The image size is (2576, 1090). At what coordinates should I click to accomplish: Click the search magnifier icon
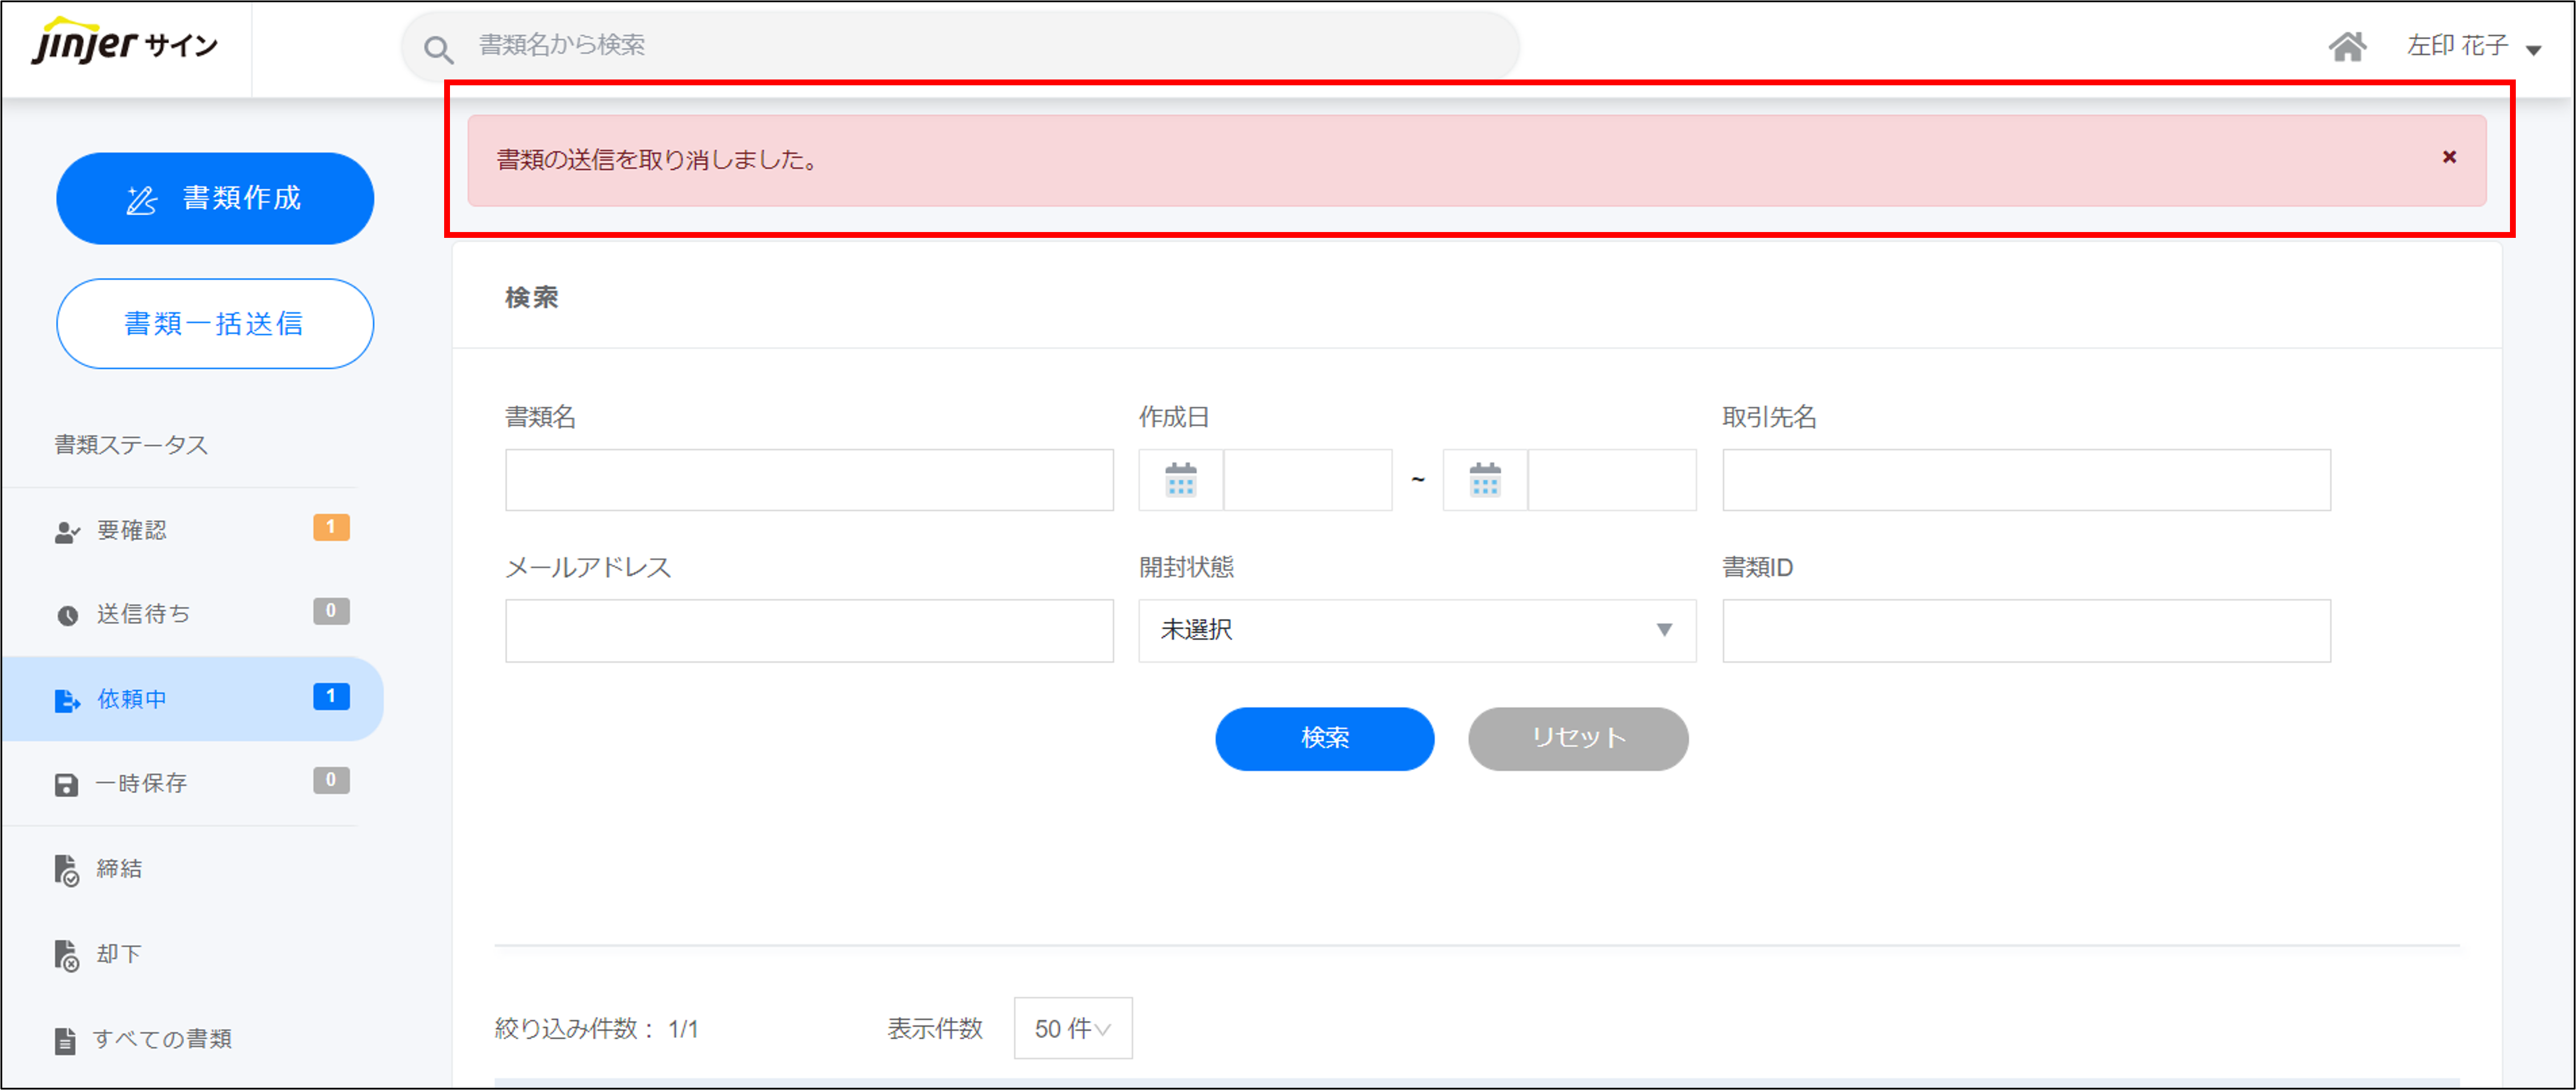tap(438, 48)
